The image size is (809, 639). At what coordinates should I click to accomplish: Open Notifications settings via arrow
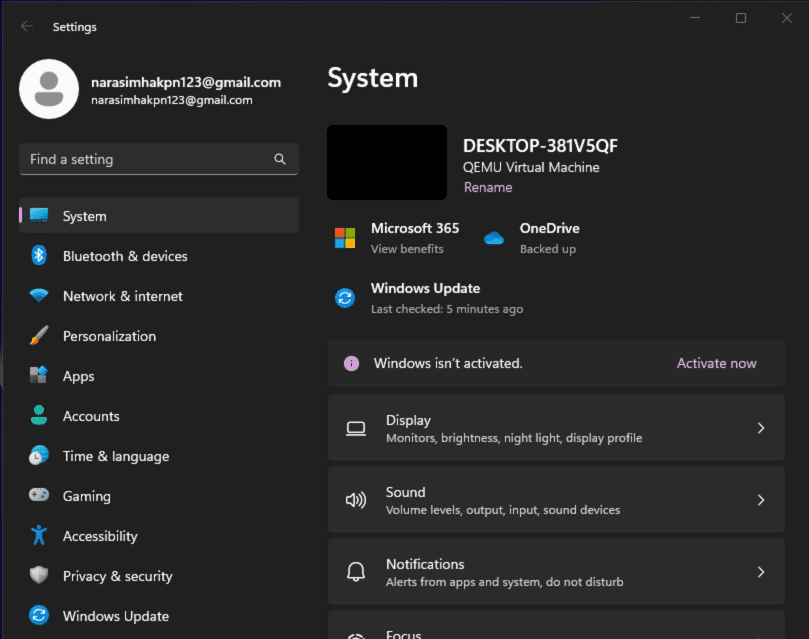coord(760,572)
